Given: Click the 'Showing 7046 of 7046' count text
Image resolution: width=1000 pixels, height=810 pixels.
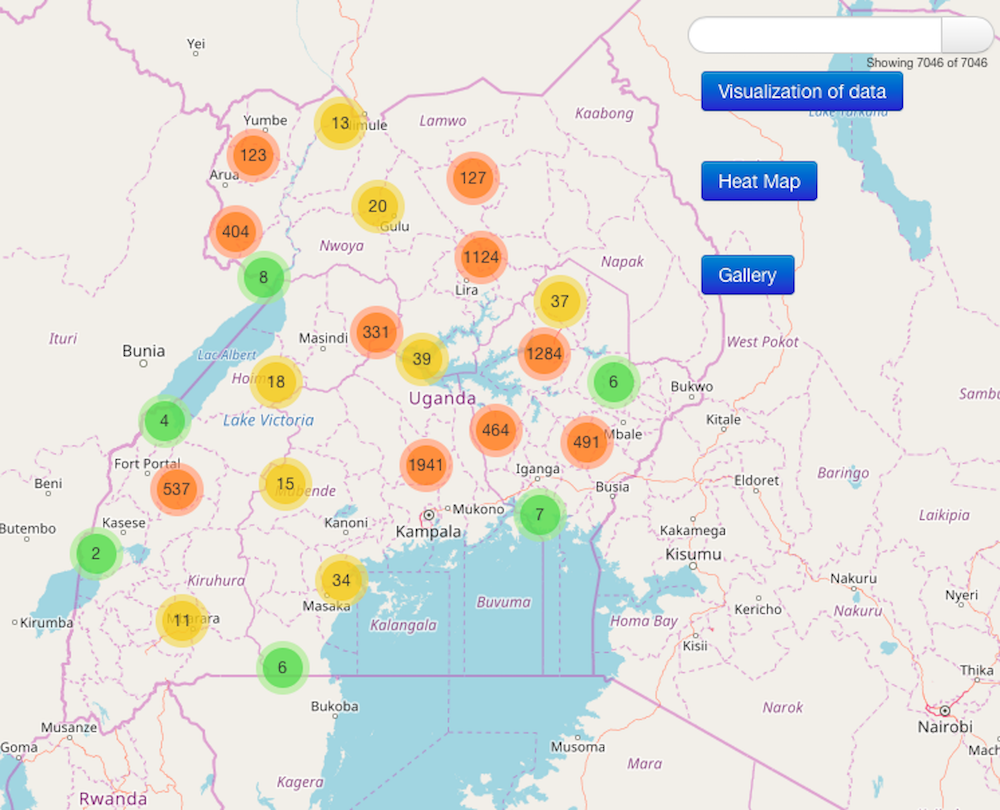Looking at the screenshot, I should click(x=926, y=63).
